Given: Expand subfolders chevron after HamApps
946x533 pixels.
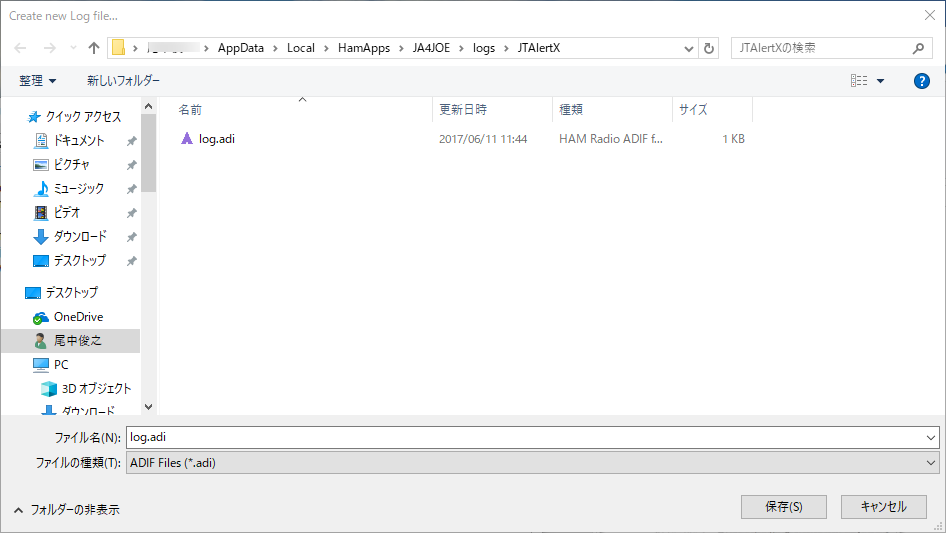Looking at the screenshot, I should (x=401, y=48).
